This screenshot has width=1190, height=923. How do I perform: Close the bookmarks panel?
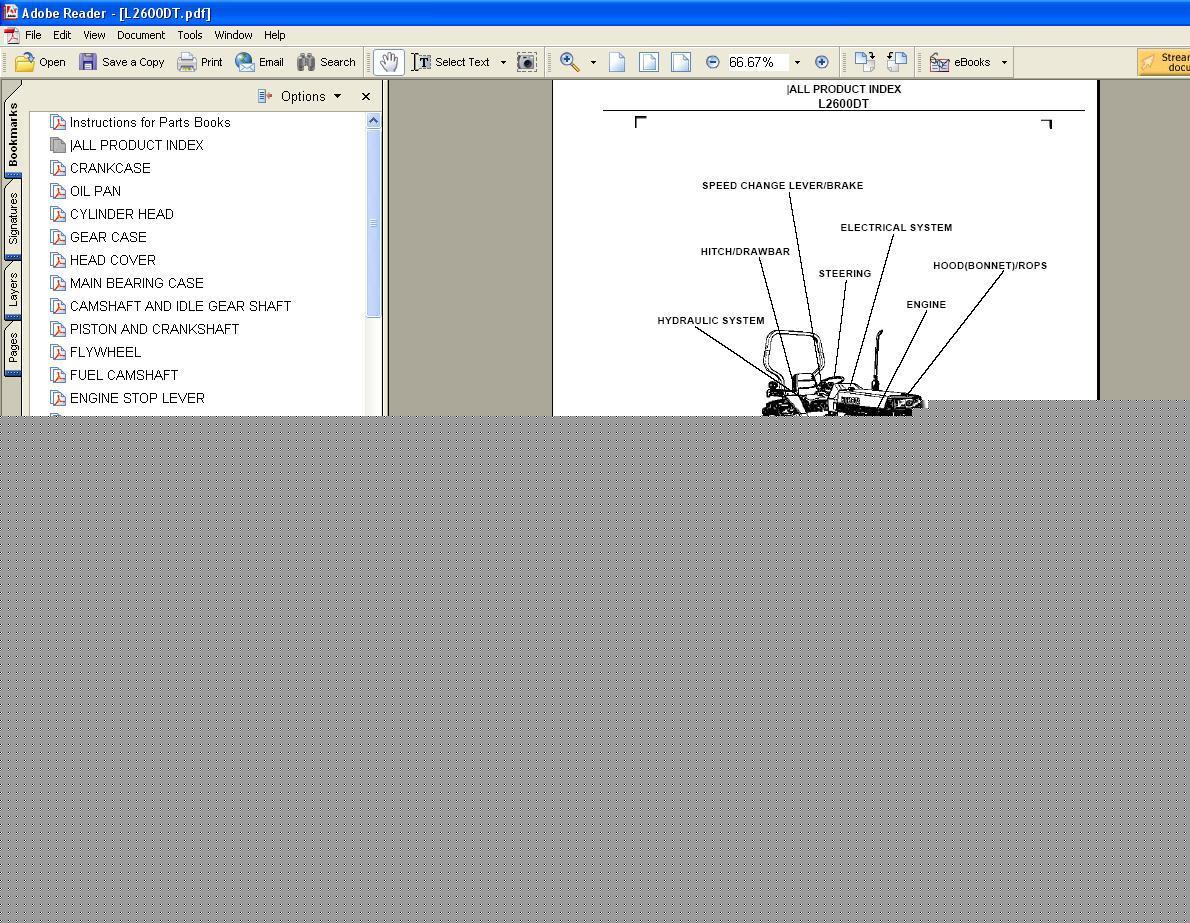[366, 96]
